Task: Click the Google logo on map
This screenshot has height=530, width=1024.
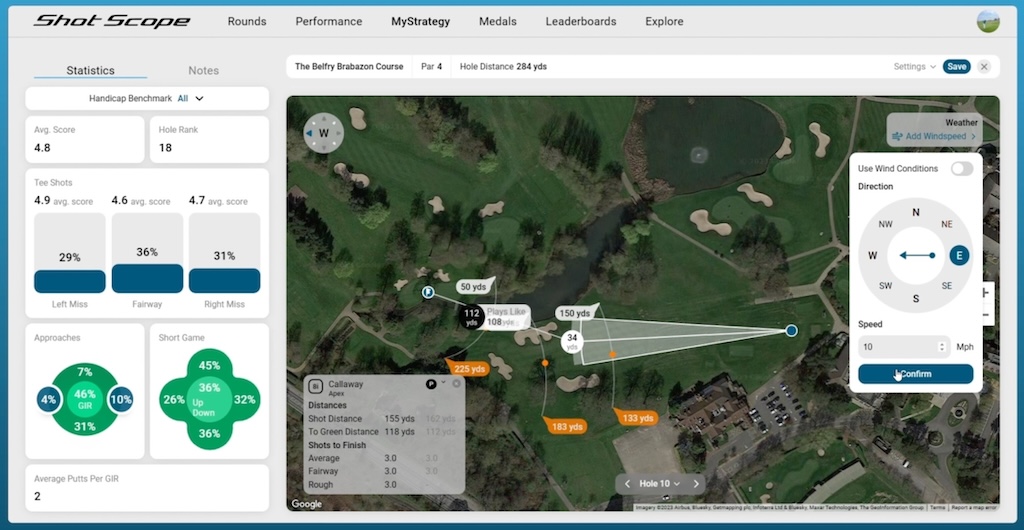Action: coord(307,504)
